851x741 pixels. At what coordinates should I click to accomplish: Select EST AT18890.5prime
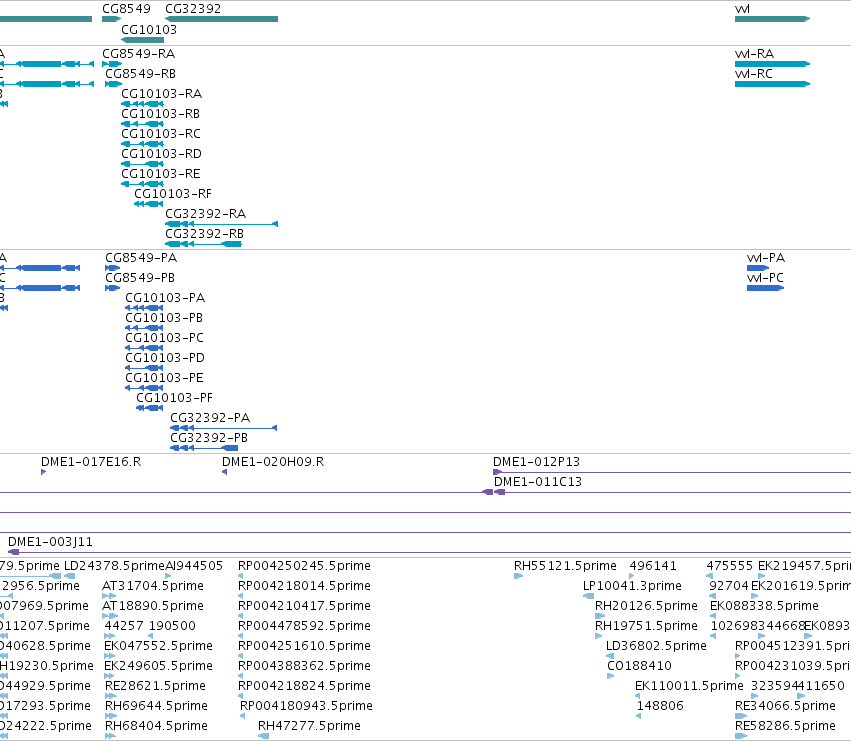pos(153,606)
